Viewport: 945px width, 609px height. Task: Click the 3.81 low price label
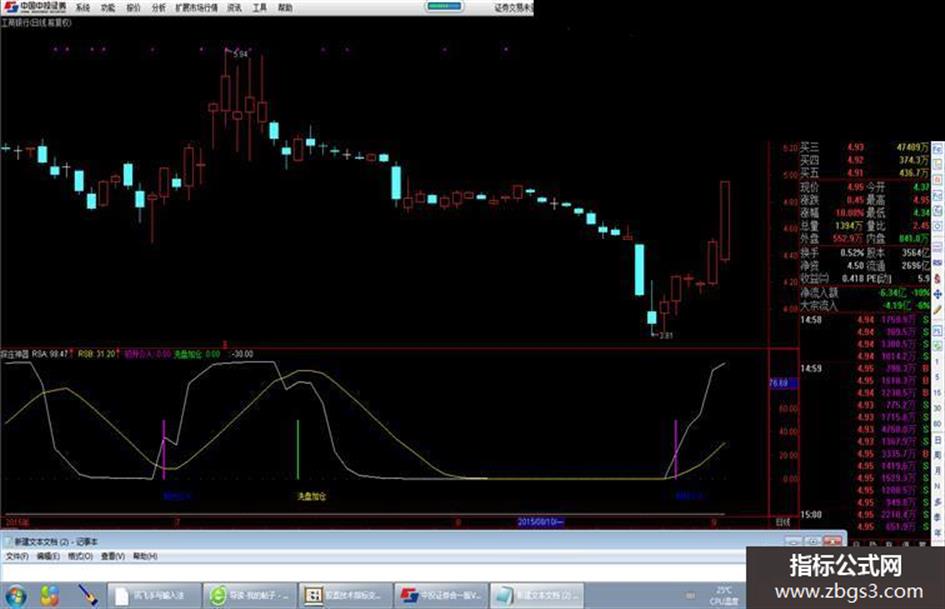click(x=666, y=335)
